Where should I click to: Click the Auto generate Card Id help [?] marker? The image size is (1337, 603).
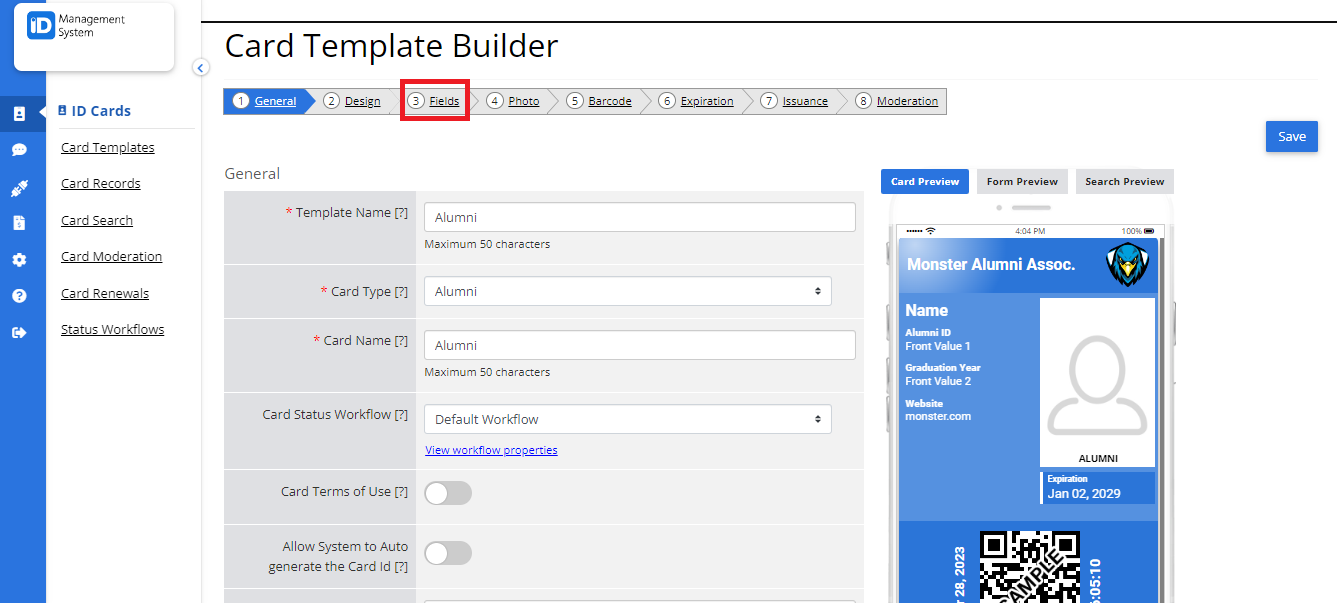tap(401, 567)
